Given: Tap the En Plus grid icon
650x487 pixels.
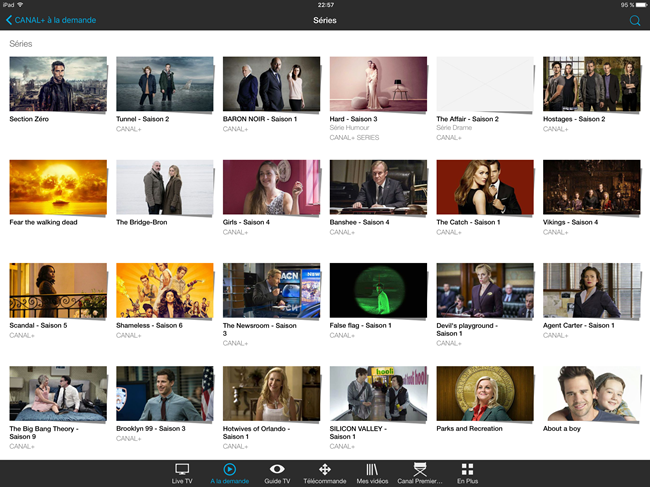Looking at the screenshot, I should point(467,469).
